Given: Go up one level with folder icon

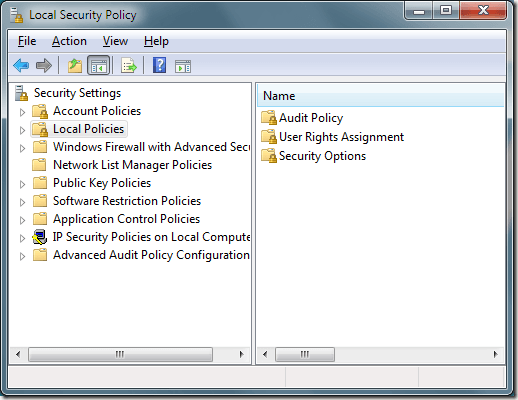Looking at the screenshot, I should (75, 65).
